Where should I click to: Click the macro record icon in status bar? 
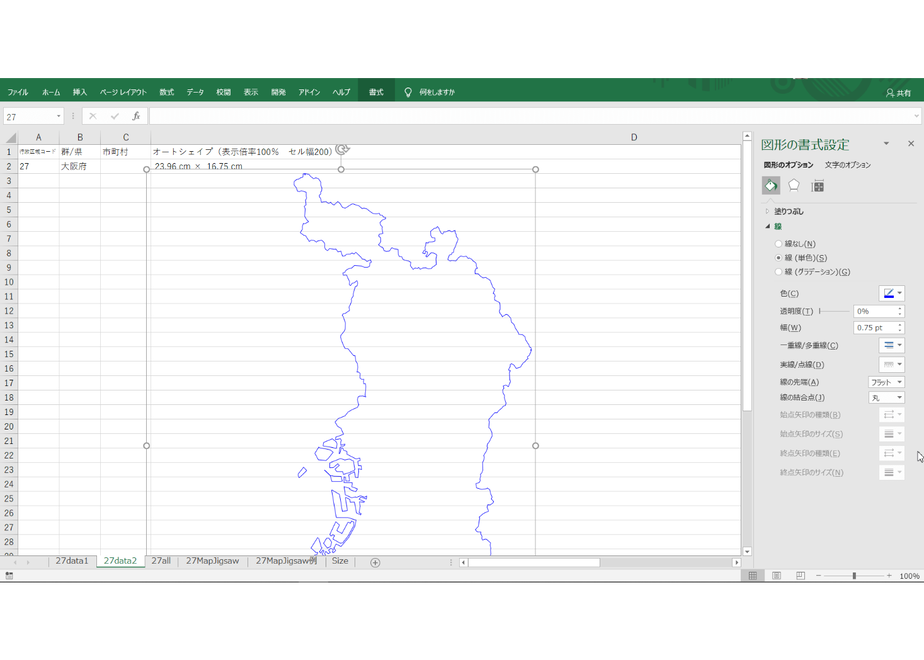click(x=9, y=576)
